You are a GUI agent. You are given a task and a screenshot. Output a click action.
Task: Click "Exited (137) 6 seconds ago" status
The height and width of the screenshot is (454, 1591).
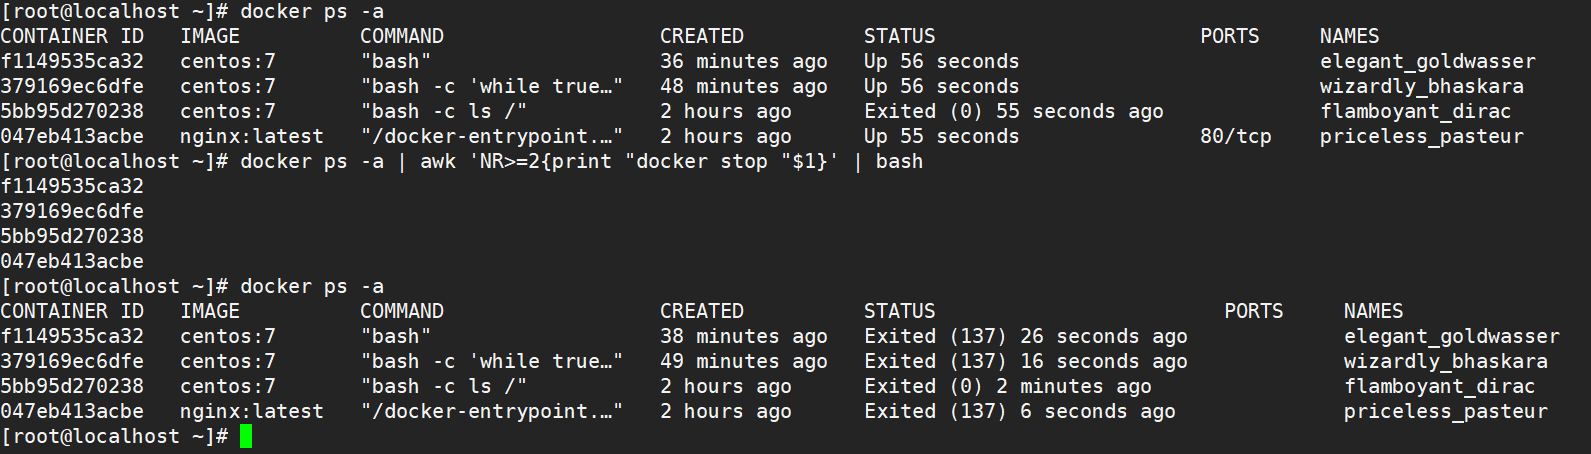(x=1019, y=412)
